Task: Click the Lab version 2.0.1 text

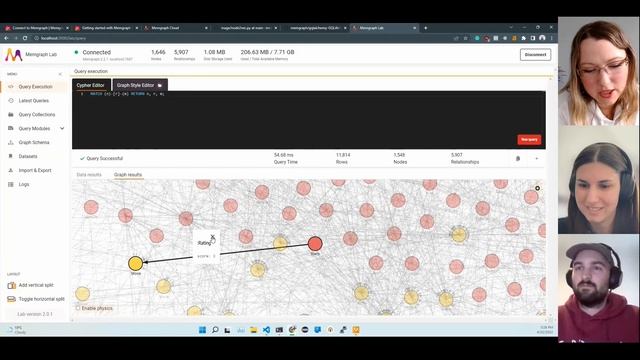Action: [35, 314]
